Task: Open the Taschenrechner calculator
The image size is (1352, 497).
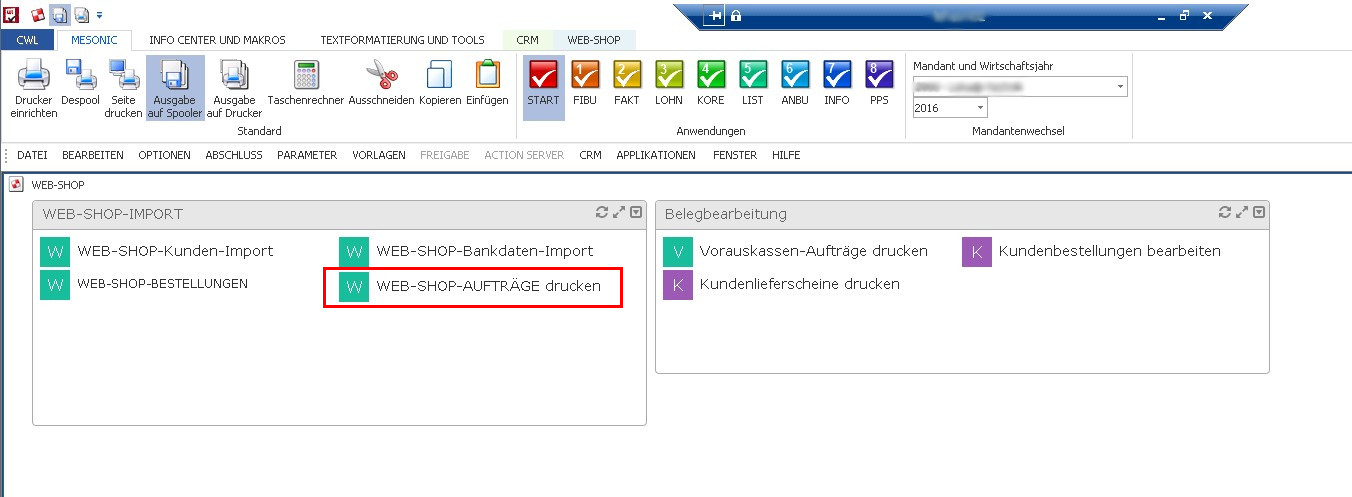Action: tap(305, 88)
